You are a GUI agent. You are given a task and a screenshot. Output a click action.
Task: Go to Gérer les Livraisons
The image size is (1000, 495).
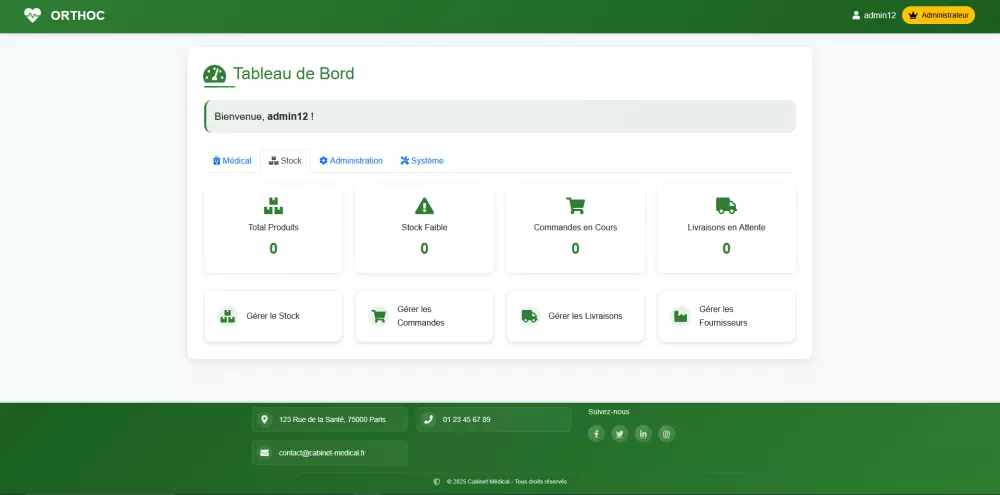point(575,316)
